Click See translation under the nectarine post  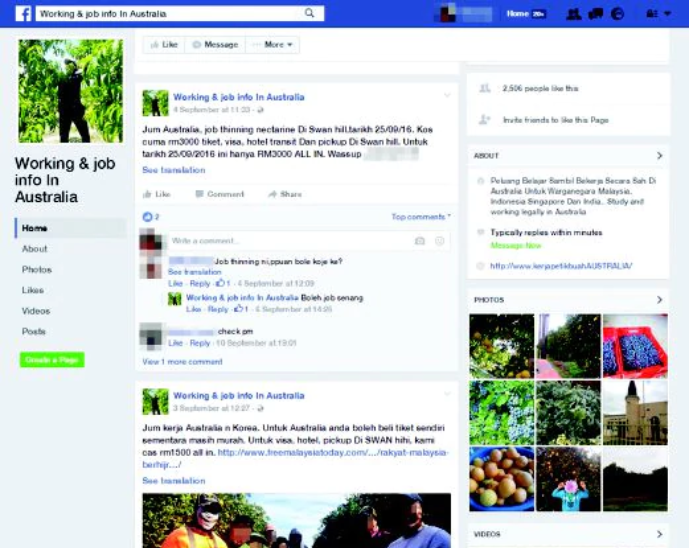(174, 170)
